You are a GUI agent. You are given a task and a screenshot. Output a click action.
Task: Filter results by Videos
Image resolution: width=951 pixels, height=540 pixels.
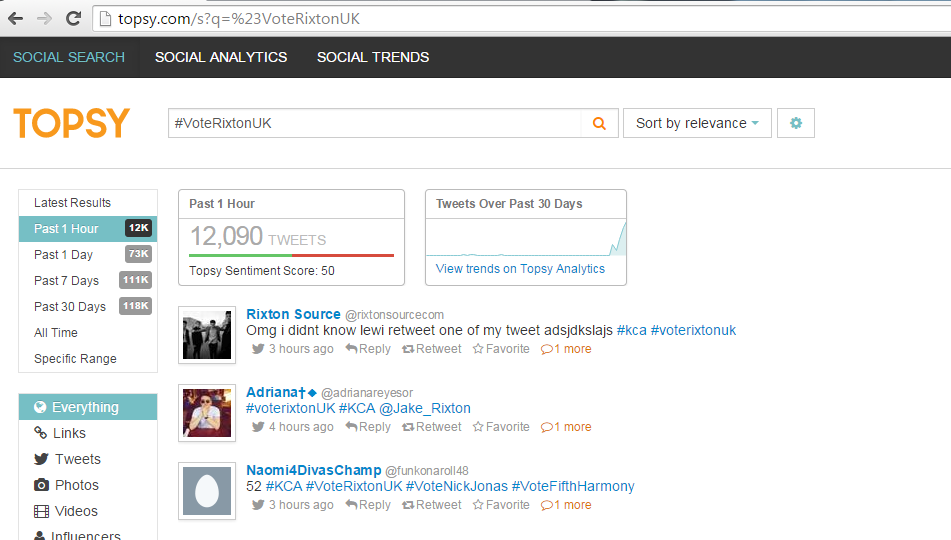[88, 511]
